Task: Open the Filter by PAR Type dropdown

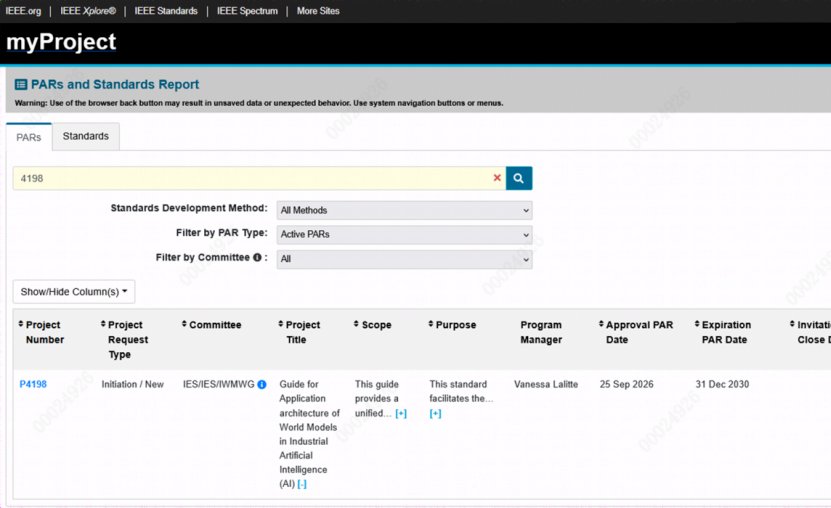Action: [x=404, y=235]
